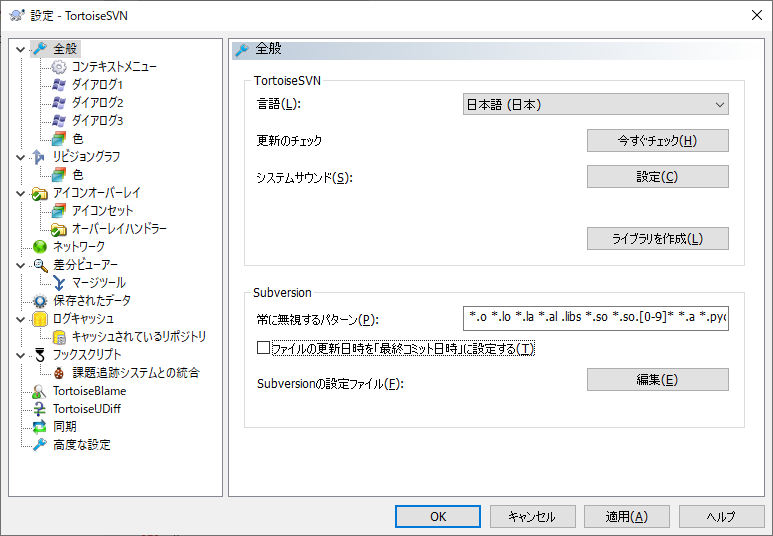
Task: Click the システムサウンド 設定(C) button
Action: pyautogui.click(x=658, y=177)
